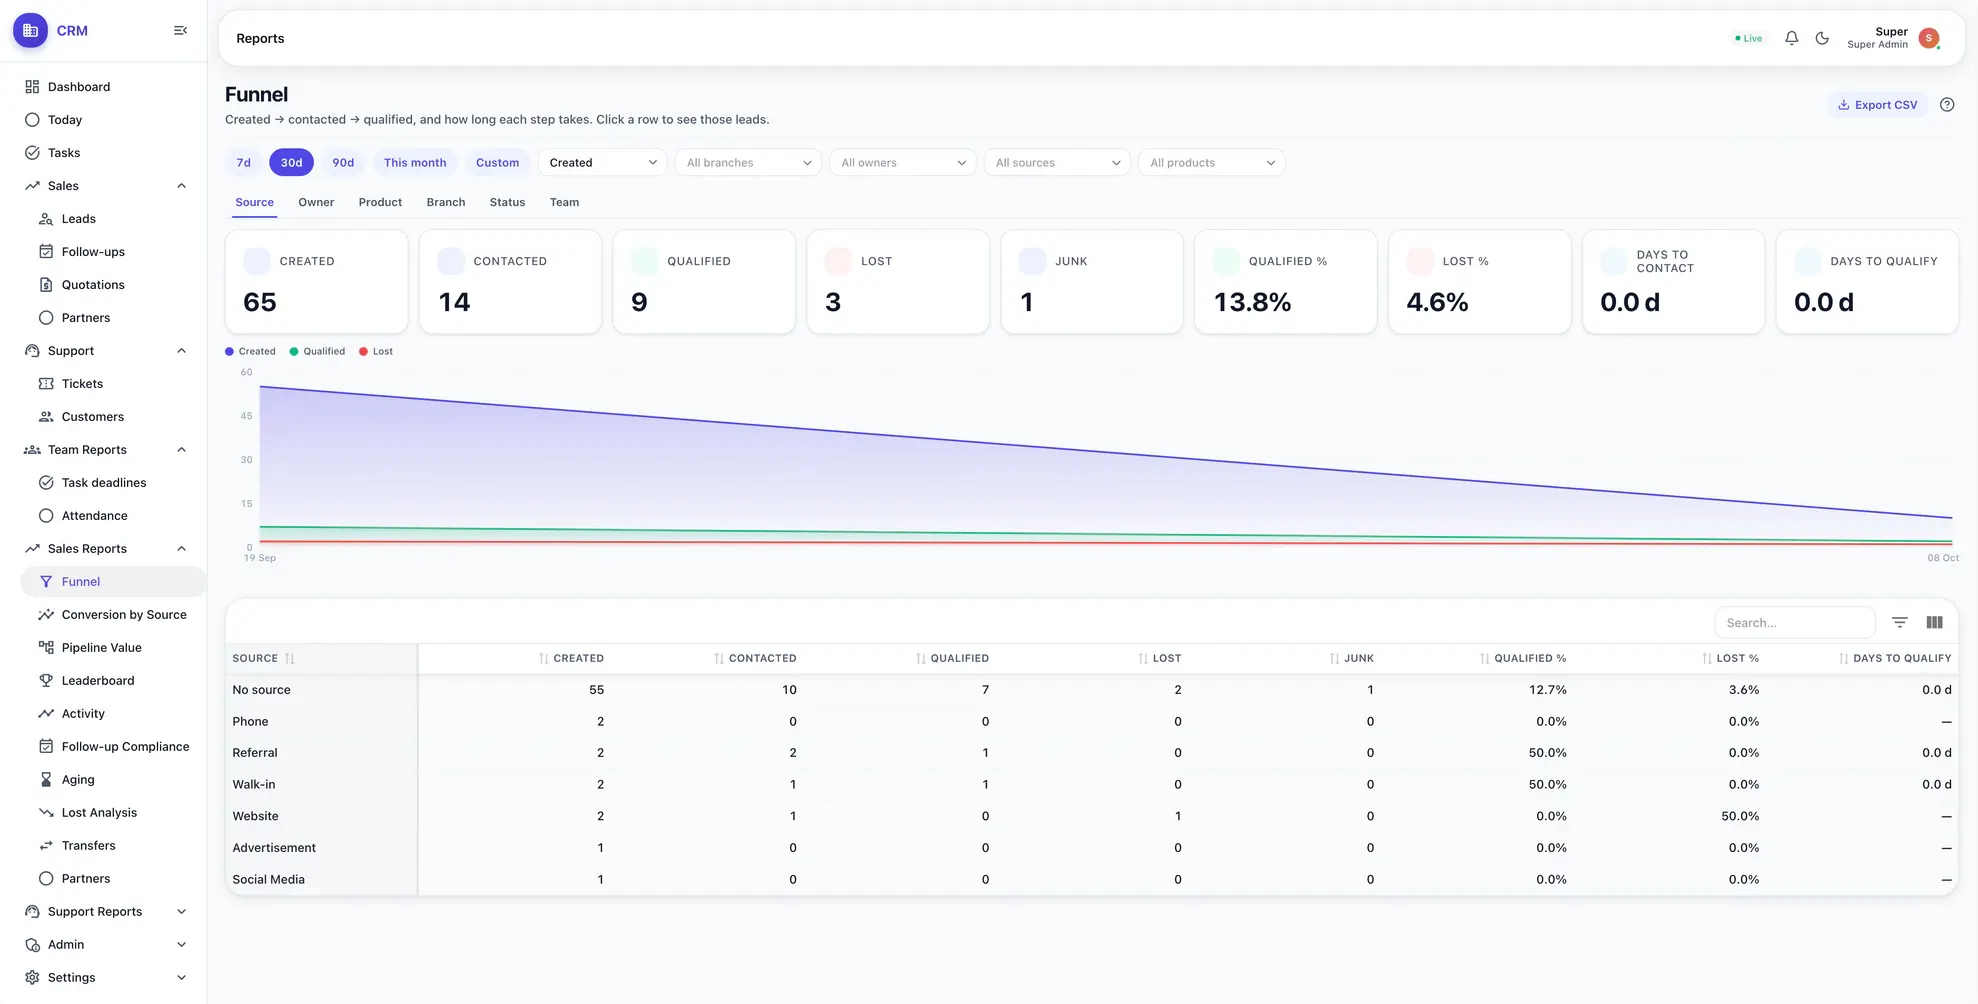Screen dimensions: 1978x1004
Task: Toggle the Created series in legend
Action: 250,352
